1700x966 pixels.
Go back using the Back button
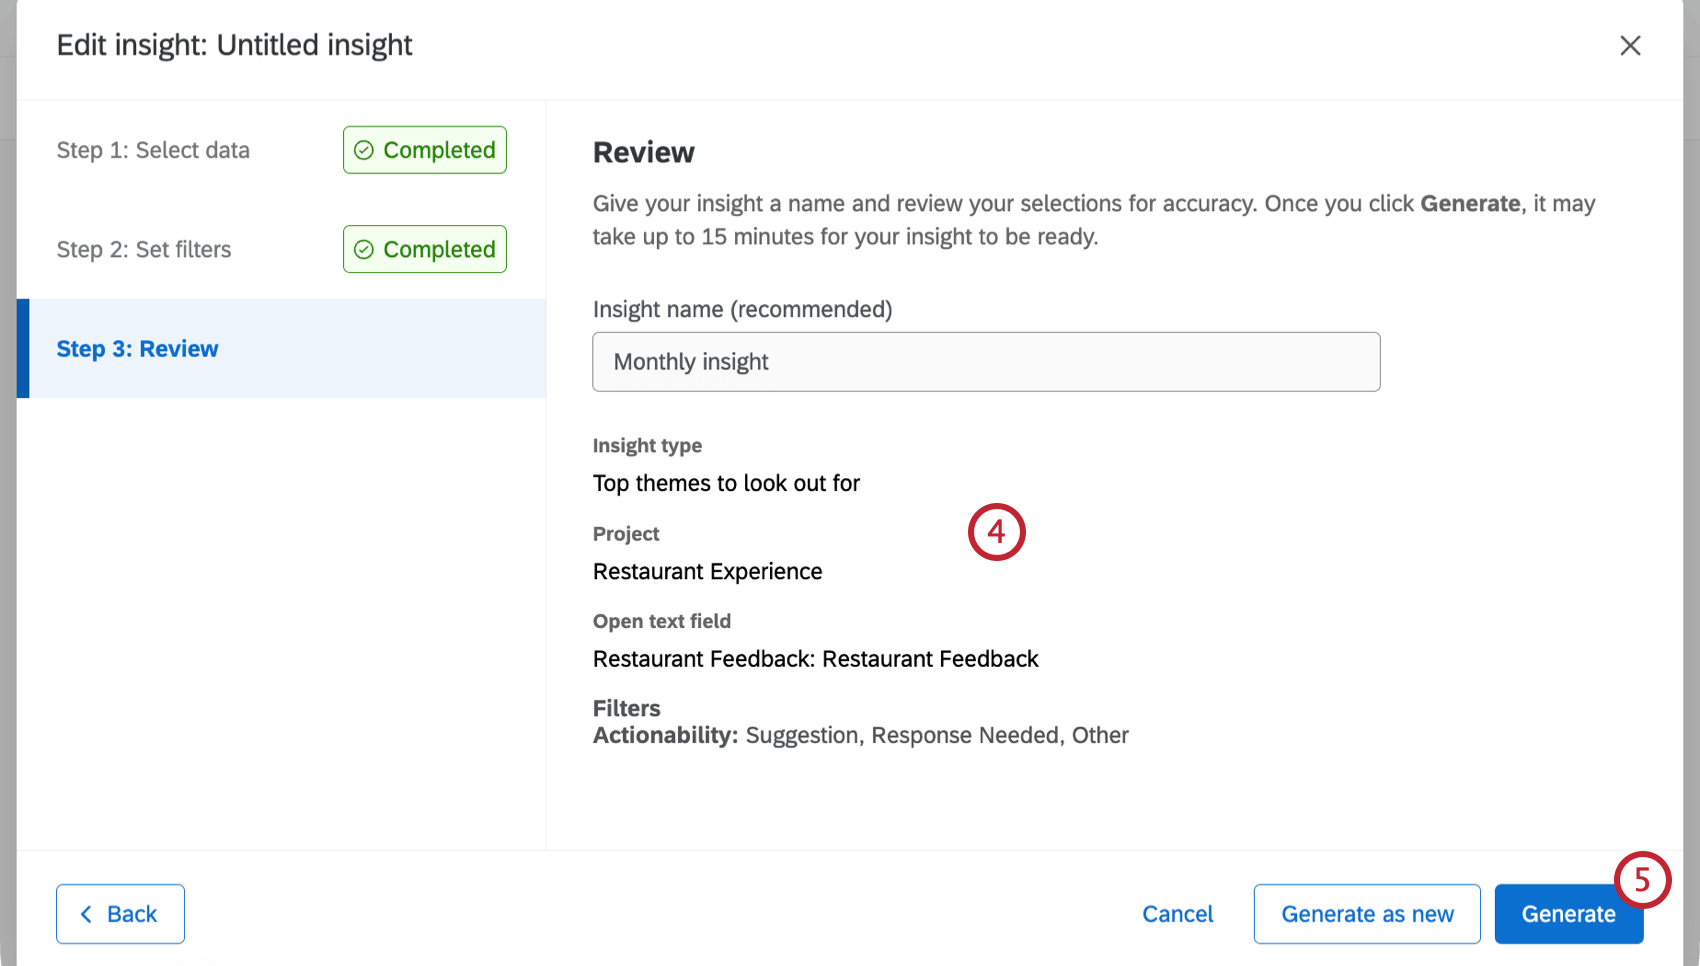(120, 913)
